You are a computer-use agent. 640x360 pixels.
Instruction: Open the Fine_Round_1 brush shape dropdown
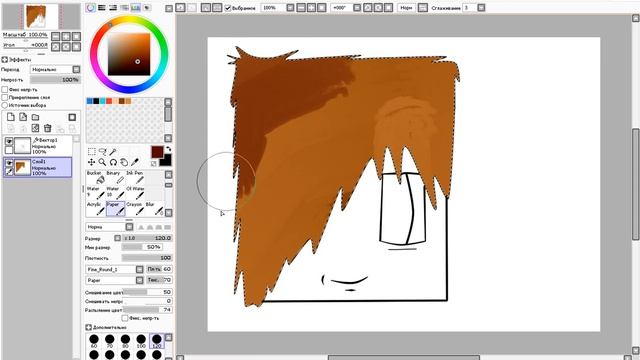click(x=139, y=269)
